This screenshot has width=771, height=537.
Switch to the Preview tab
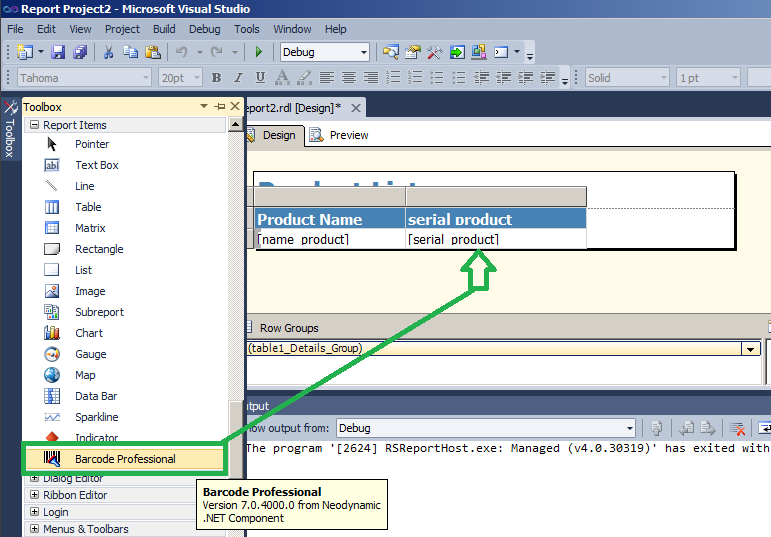tap(339, 135)
